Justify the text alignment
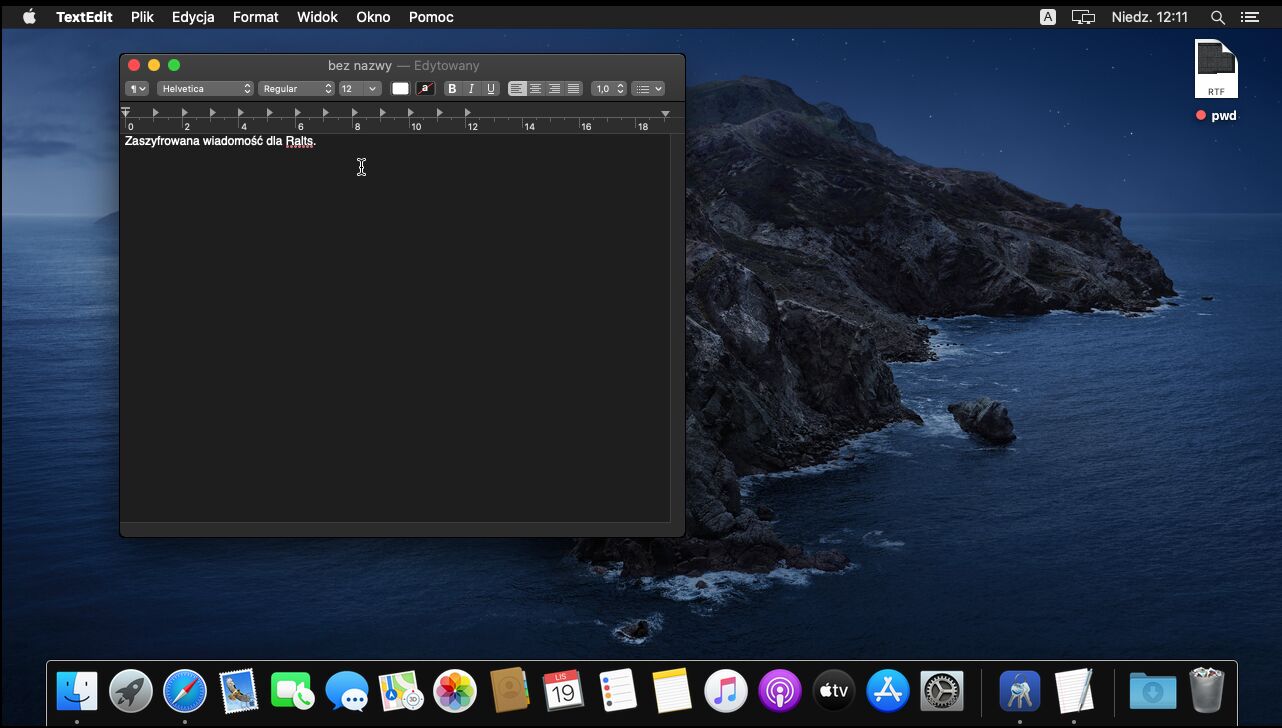The image size is (1282, 728). pos(573,89)
